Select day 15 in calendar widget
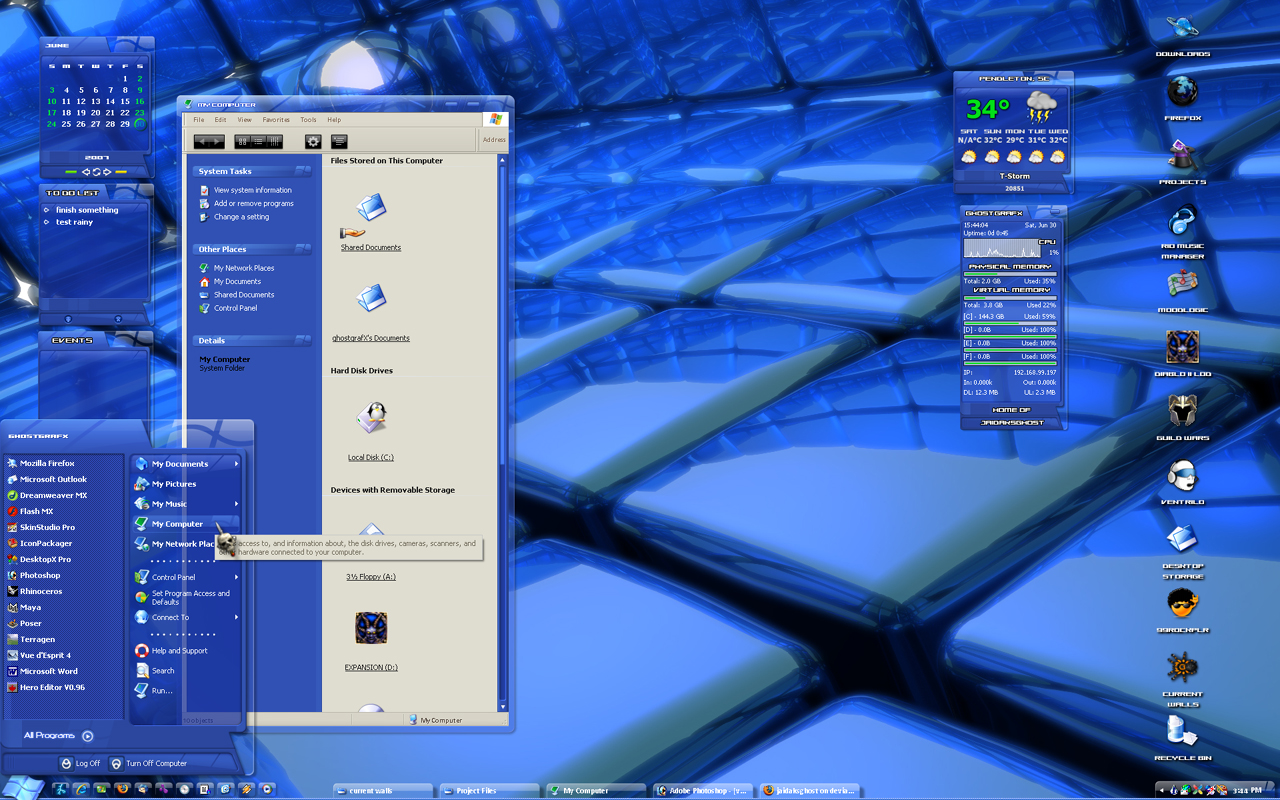The height and width of the screenshot is (800, 1280). click(x=125, y=101)
